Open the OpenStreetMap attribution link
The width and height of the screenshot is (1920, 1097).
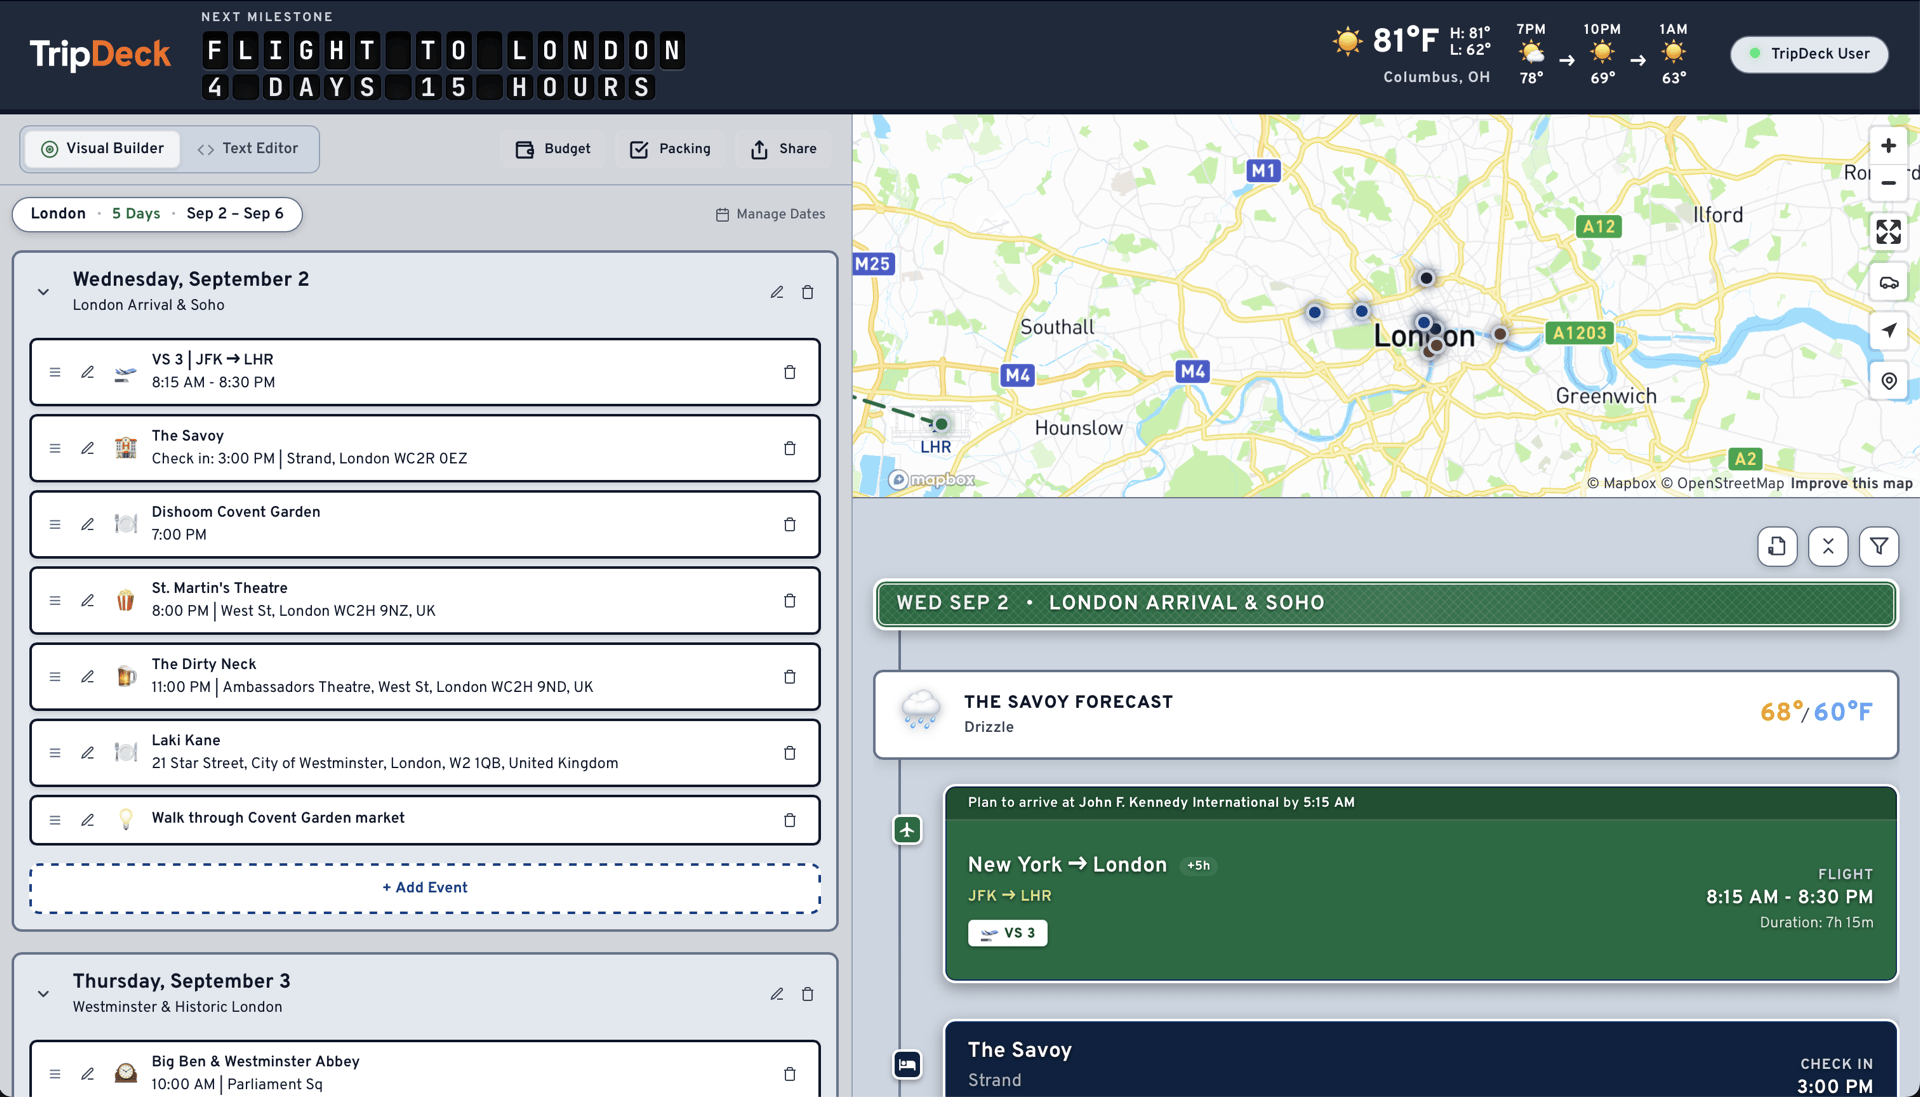point(1722,484)
